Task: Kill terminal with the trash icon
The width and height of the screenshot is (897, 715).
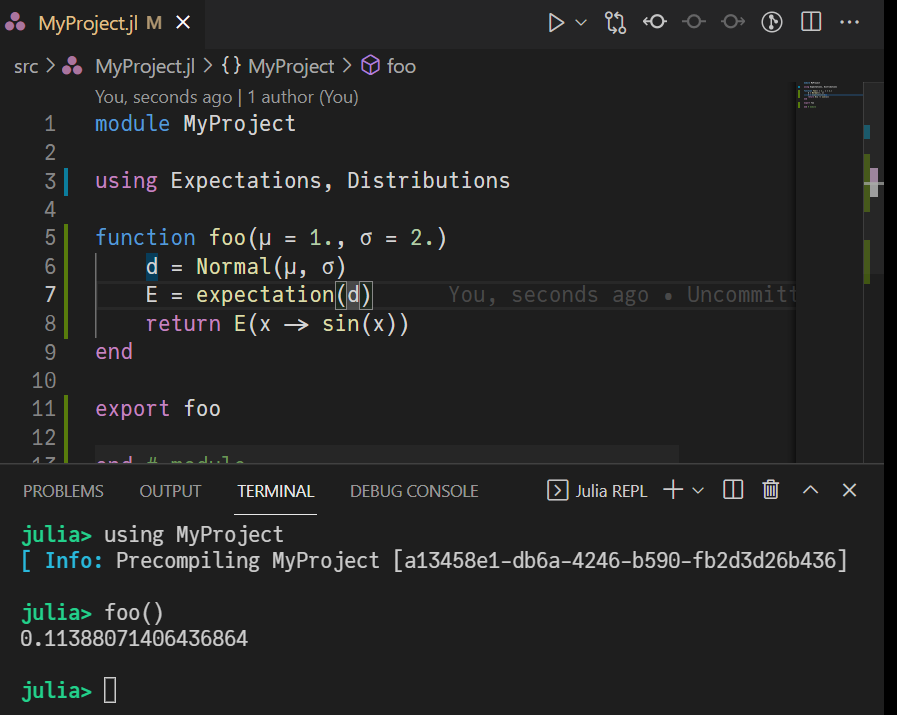Action: 771,490
